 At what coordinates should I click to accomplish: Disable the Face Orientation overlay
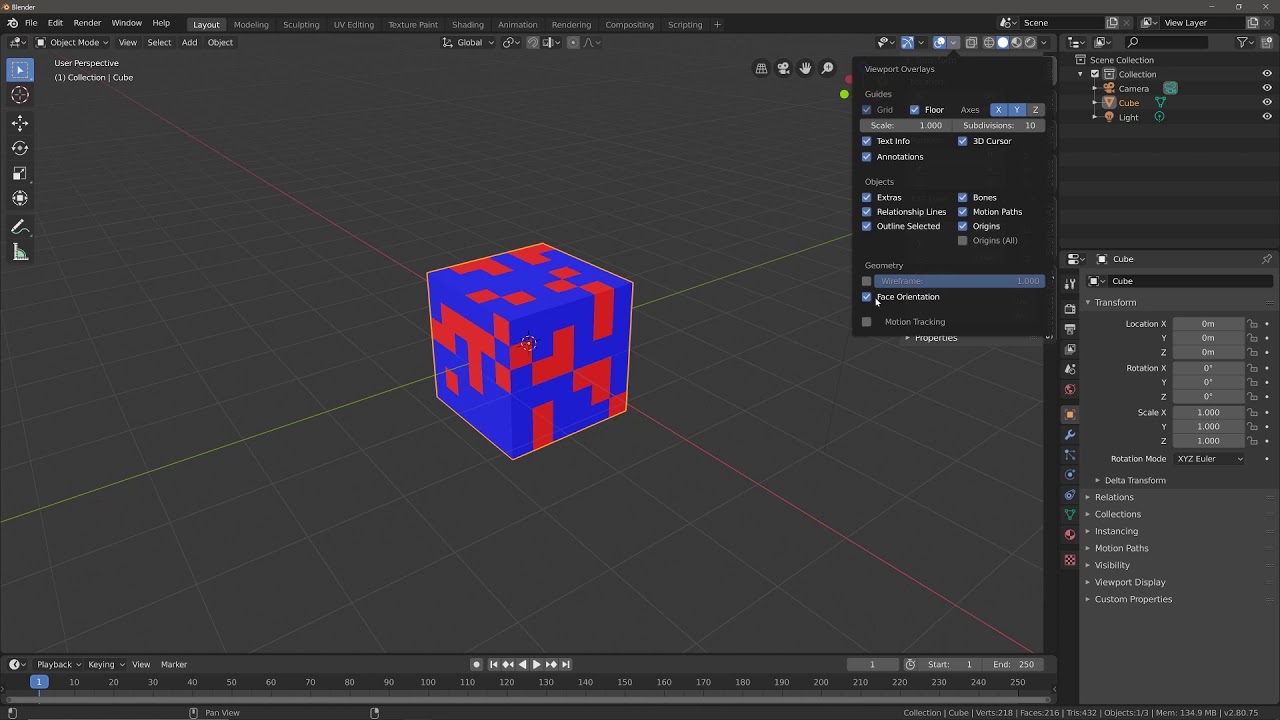tap(866, 297)
